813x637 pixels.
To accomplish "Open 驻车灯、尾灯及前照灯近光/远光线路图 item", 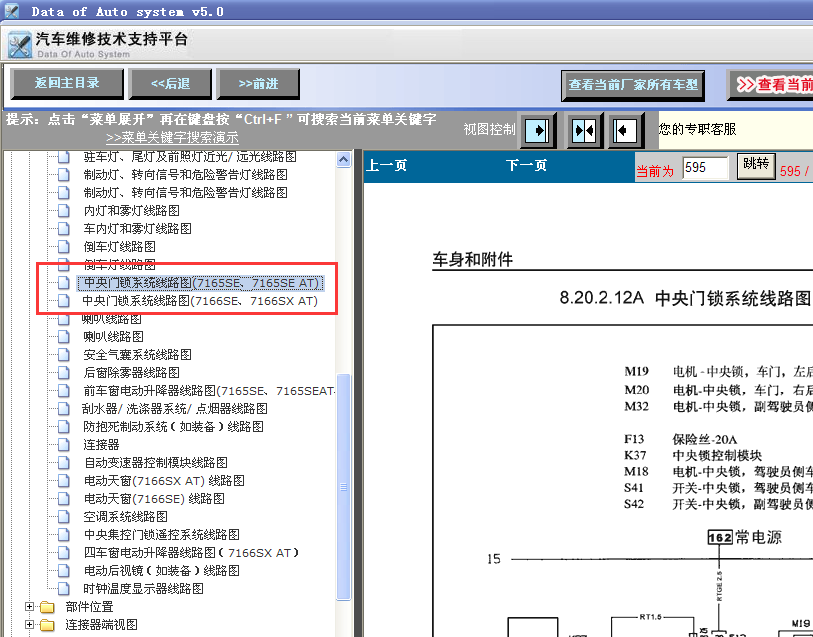I will click(190, 157).
